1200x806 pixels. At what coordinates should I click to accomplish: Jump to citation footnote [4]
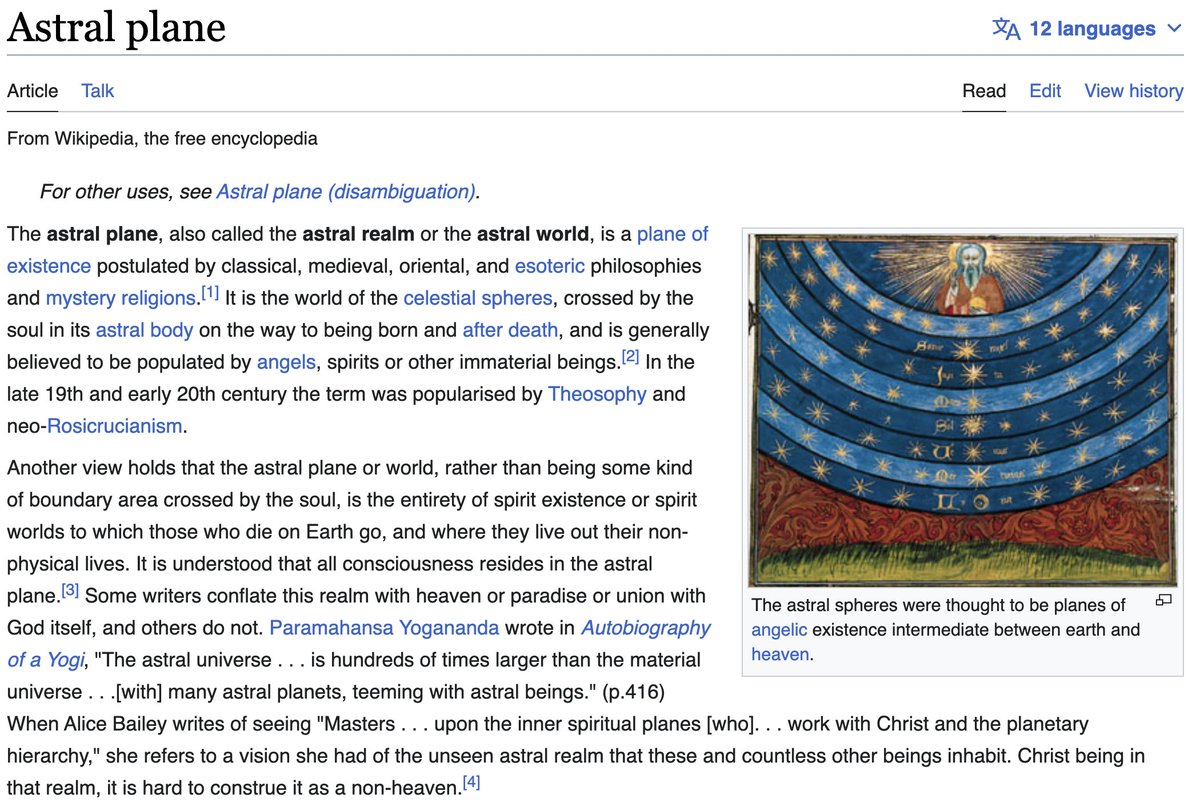point(472,782)
